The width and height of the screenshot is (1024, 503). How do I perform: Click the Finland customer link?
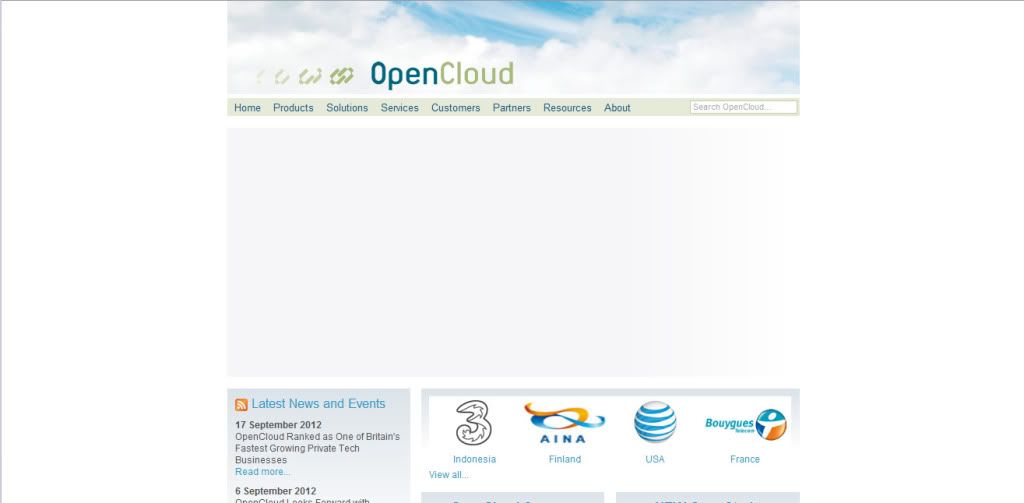point(565,459)
